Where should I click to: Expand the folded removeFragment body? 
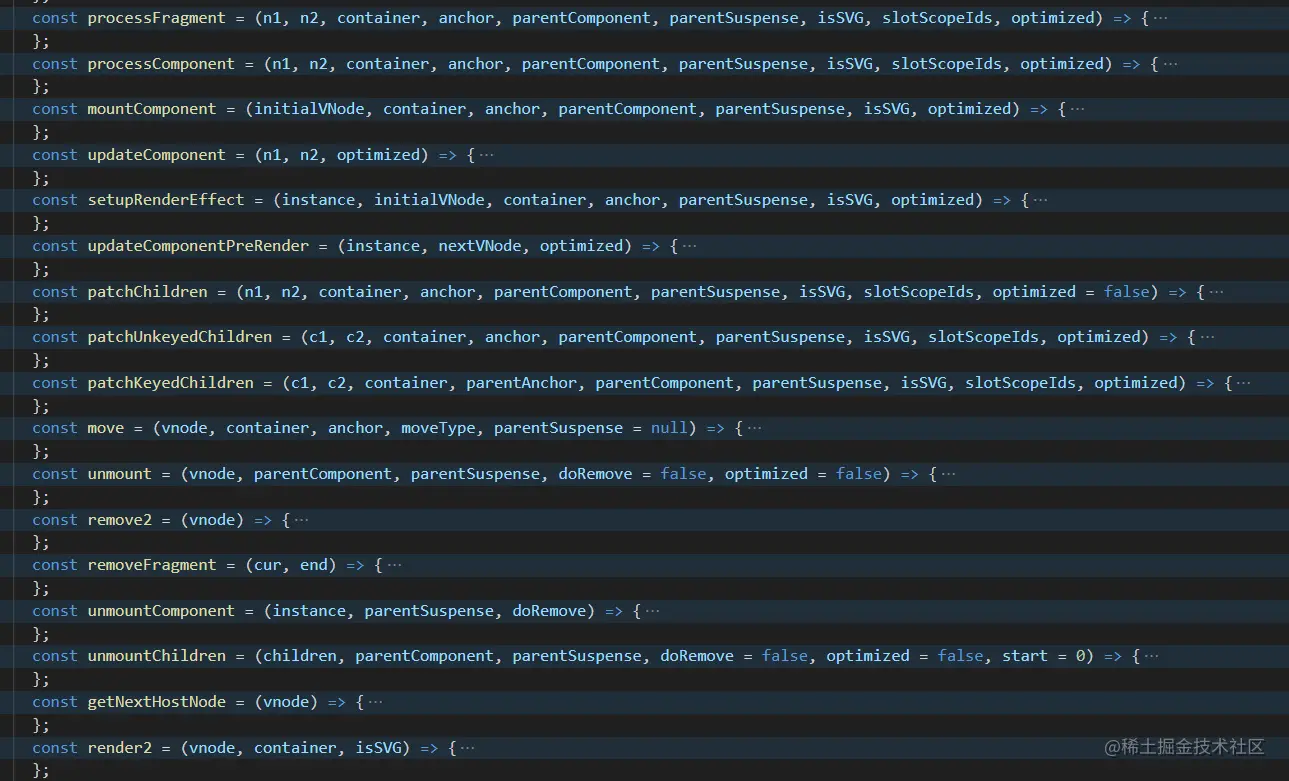393,565
